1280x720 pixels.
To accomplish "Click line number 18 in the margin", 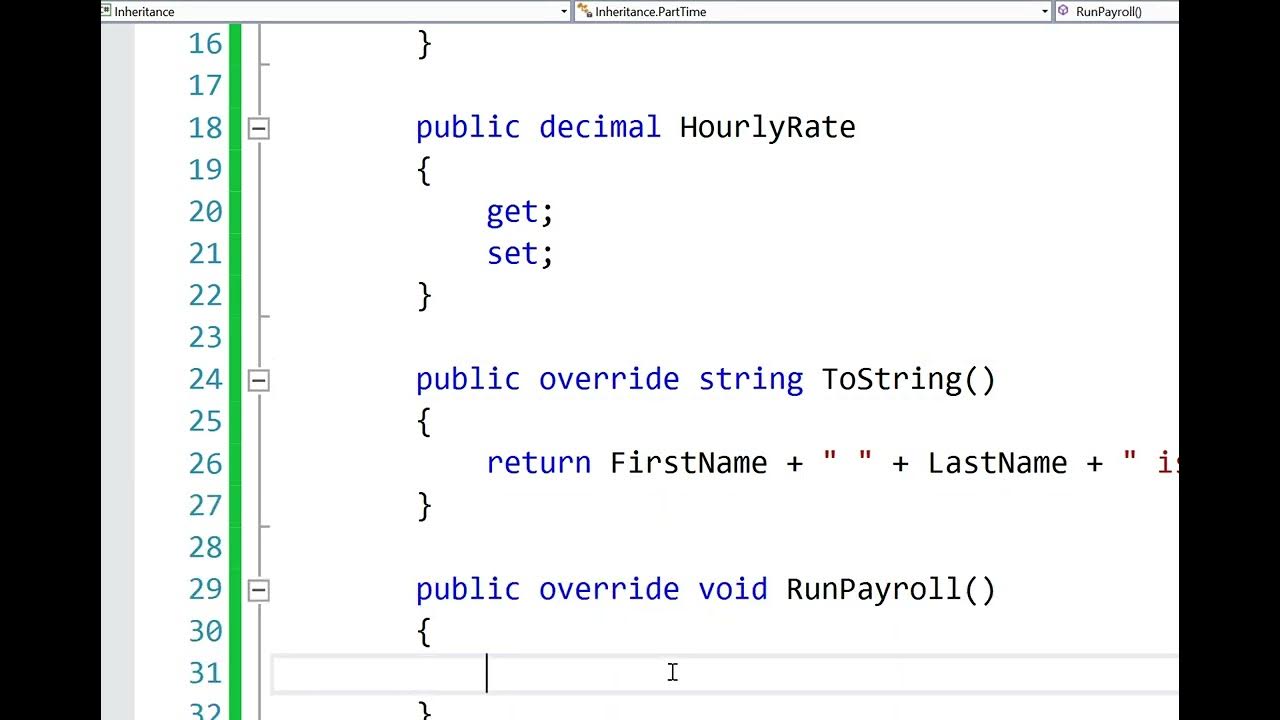I will pos(205,128).
